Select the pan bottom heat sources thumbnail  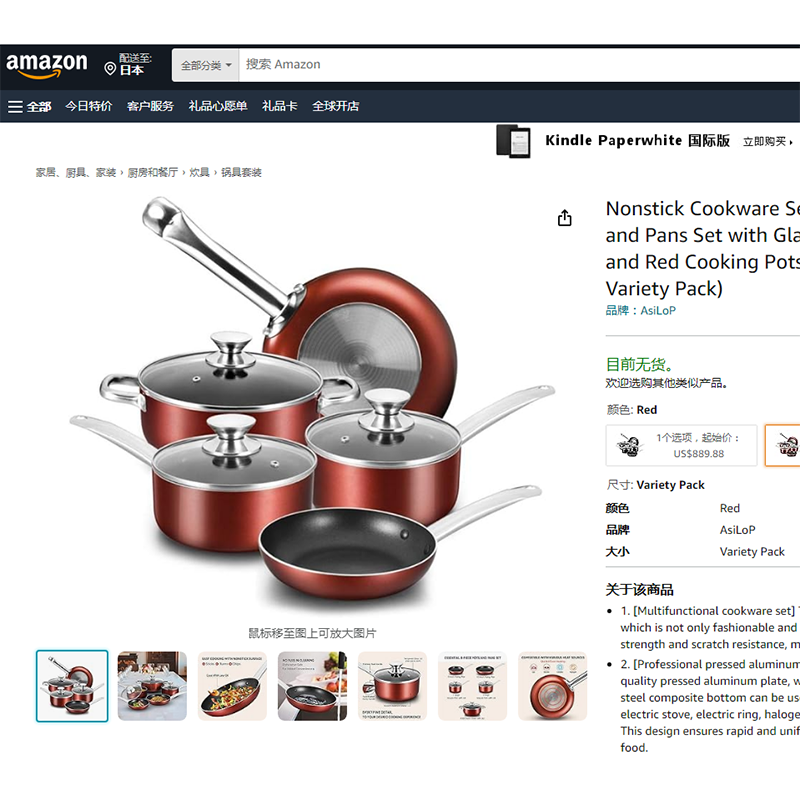point(553,686)
